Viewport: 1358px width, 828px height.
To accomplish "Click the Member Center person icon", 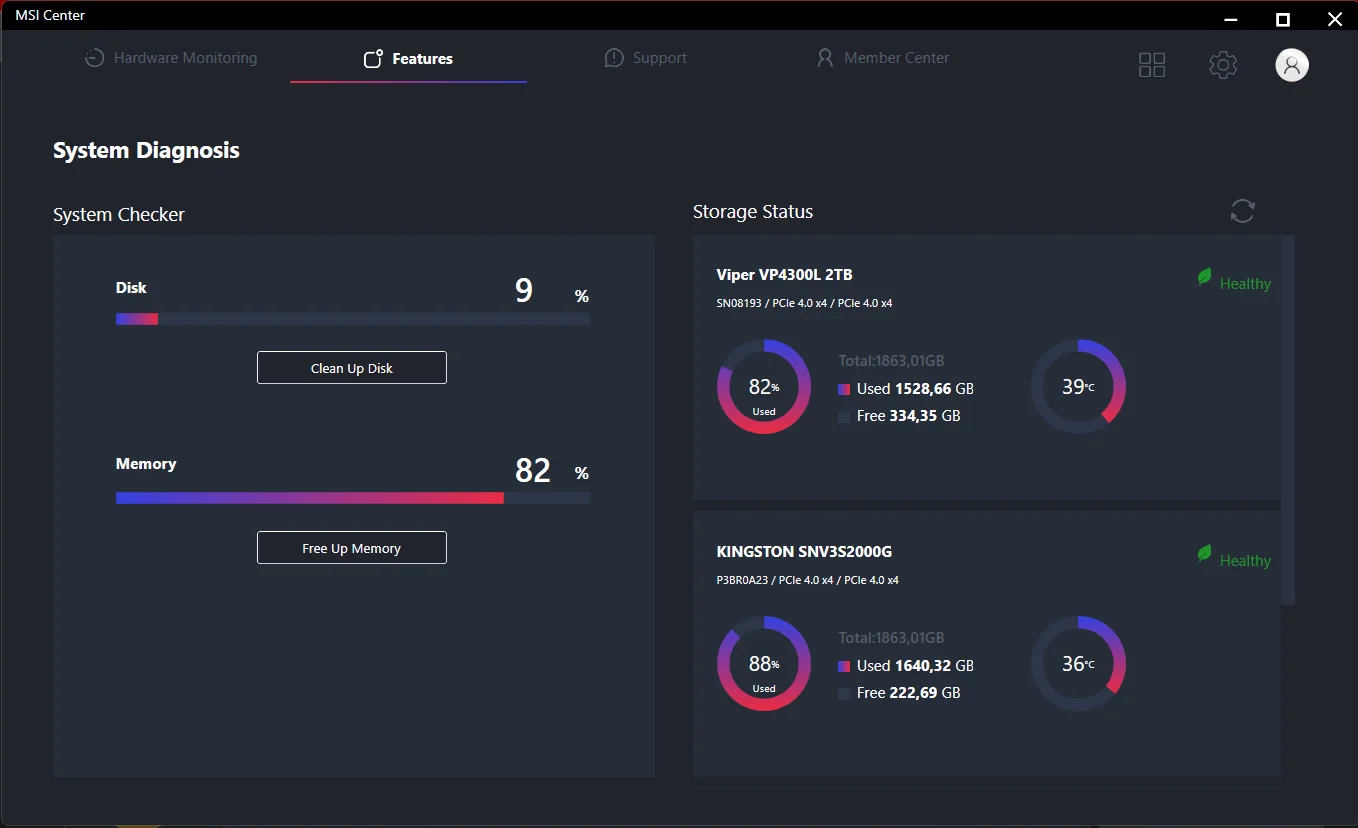I will (x=825, y=58).
